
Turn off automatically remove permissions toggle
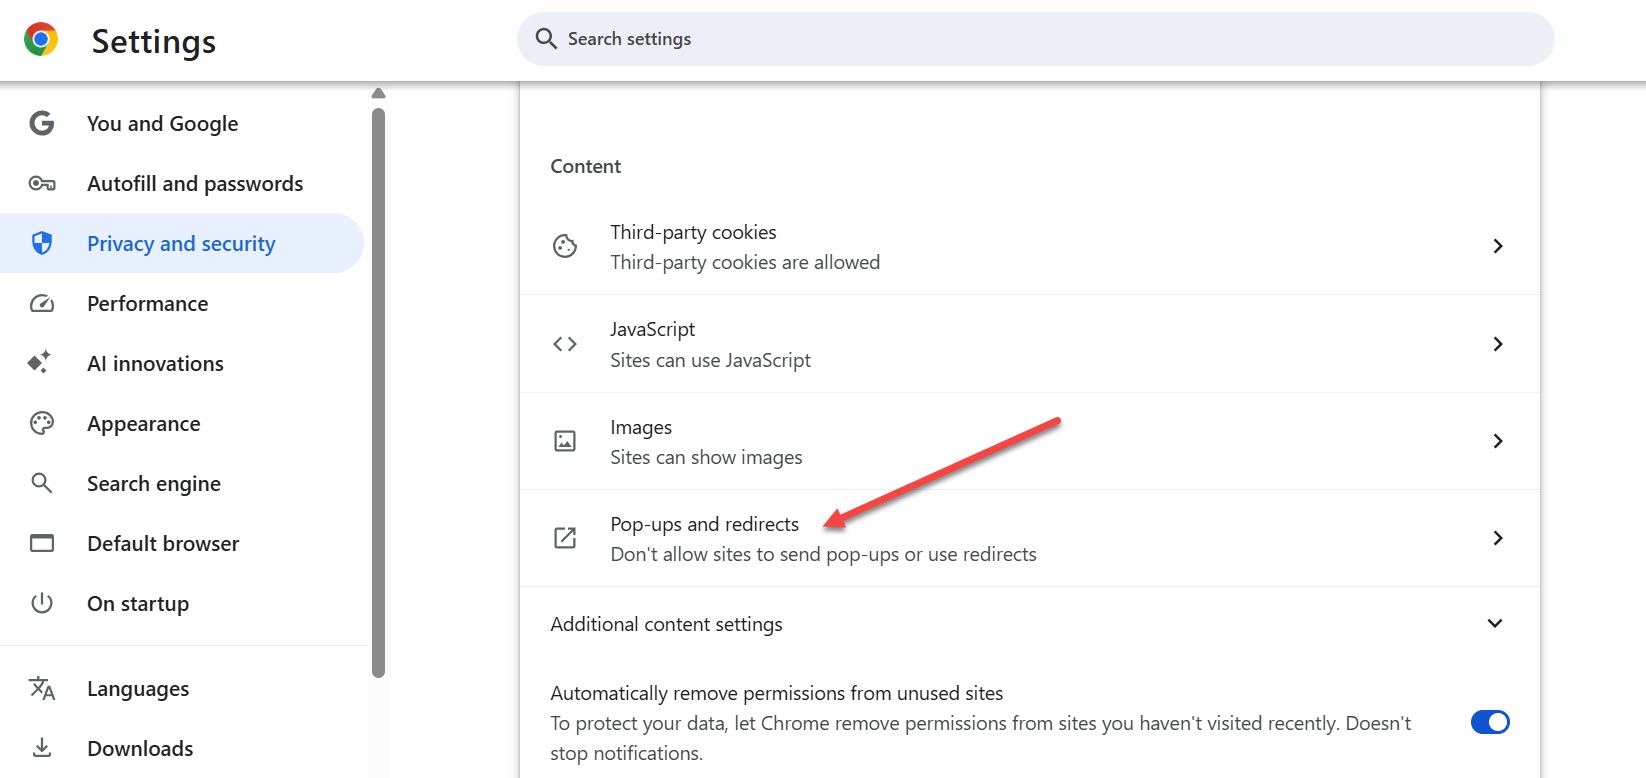pyautogui.click(x=1490, y=722)
